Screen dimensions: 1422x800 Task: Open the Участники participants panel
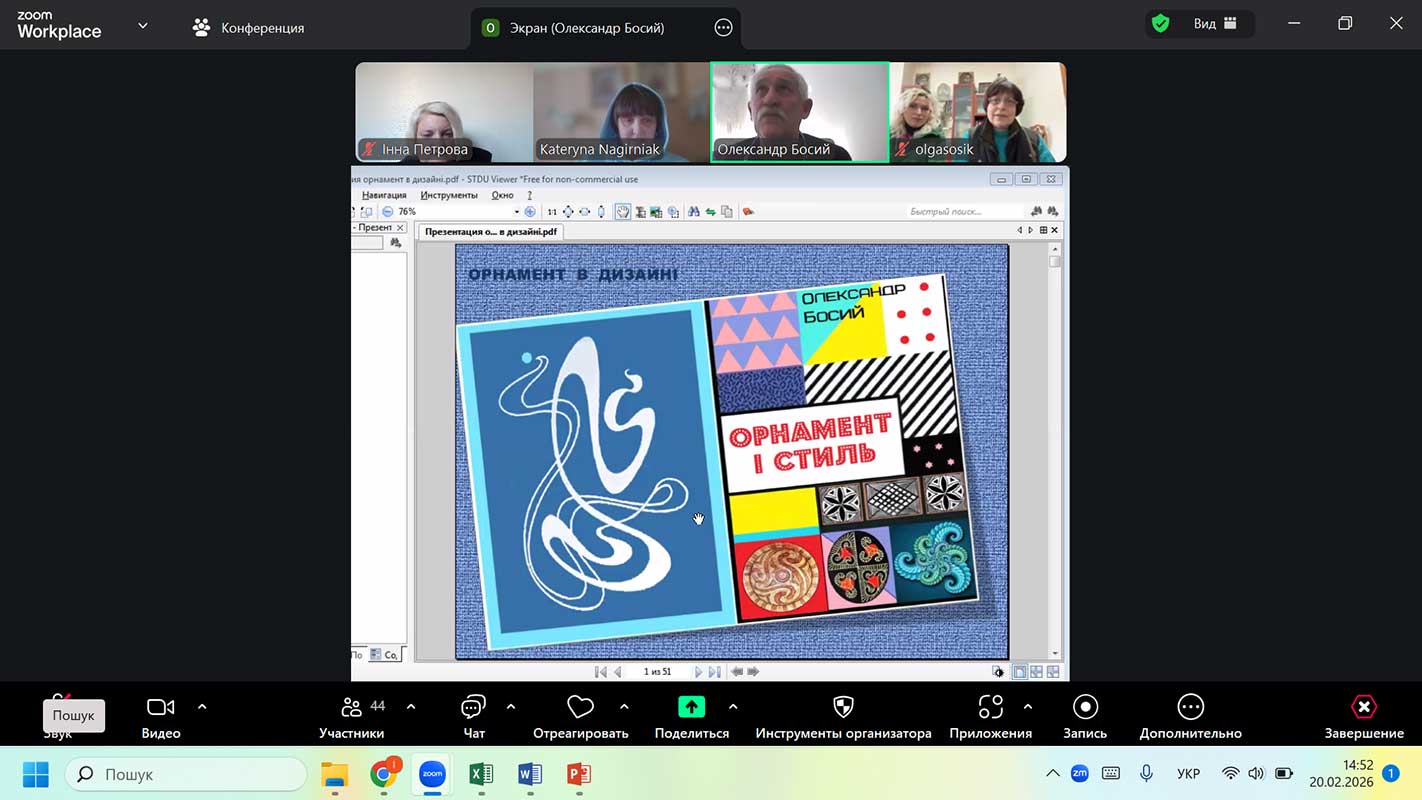pyautogui.click(x=351, y=717)
